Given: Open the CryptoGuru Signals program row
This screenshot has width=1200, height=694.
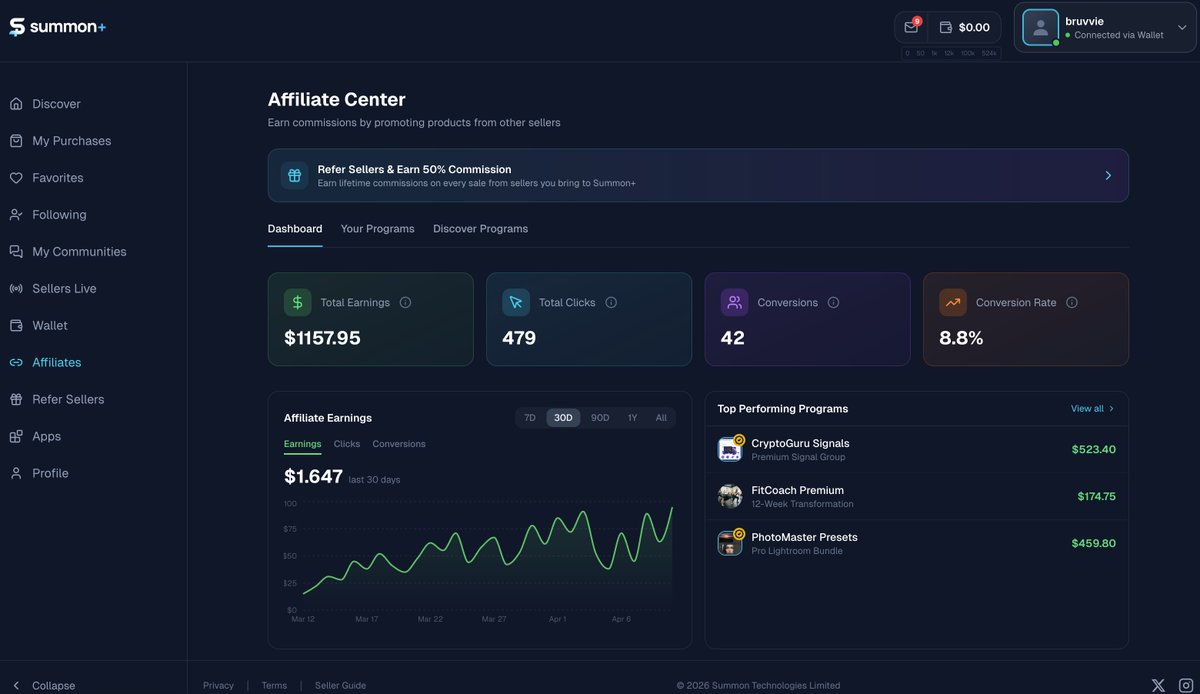Looking at the screenshot, I should pyautogui.click(x=916, y=450).
